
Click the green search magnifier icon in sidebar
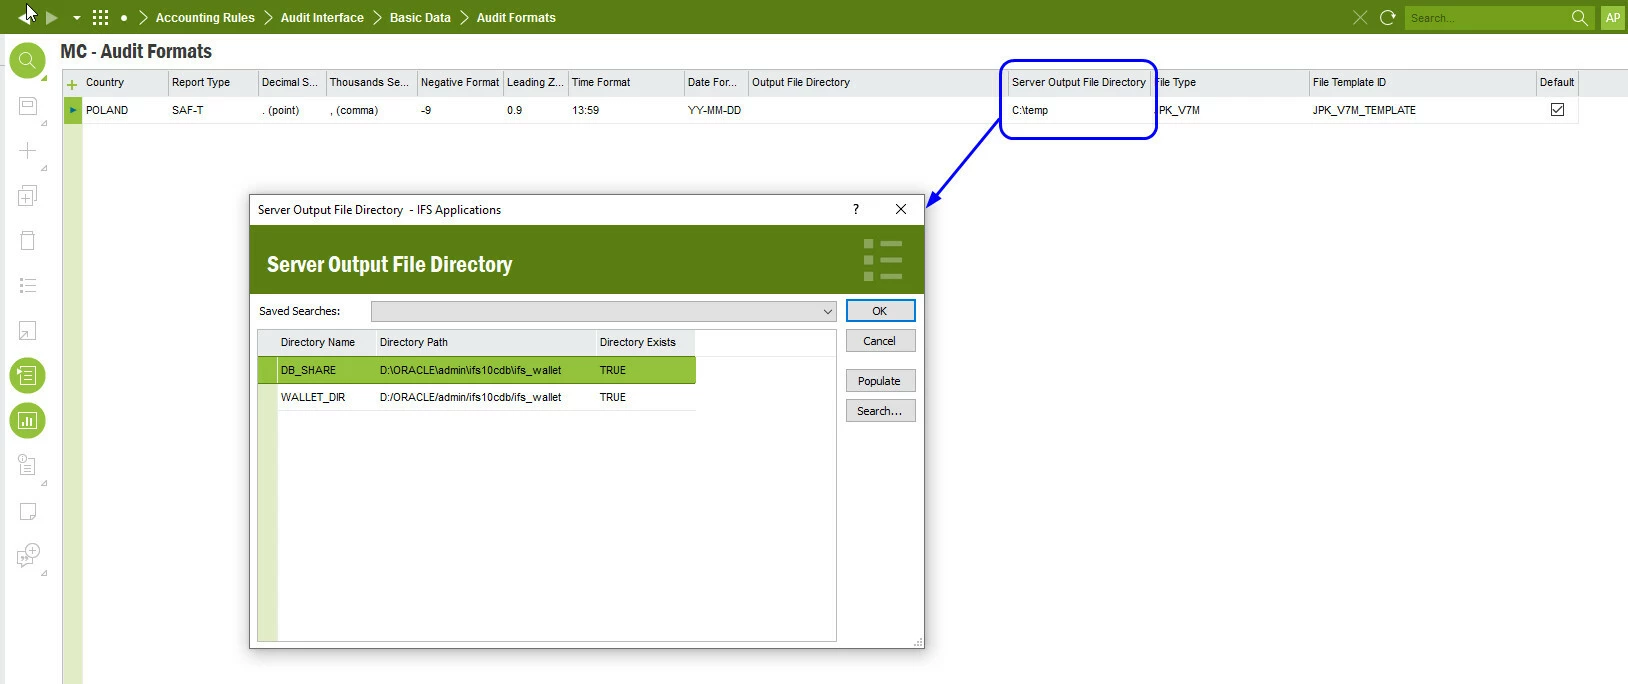(28, 61)
